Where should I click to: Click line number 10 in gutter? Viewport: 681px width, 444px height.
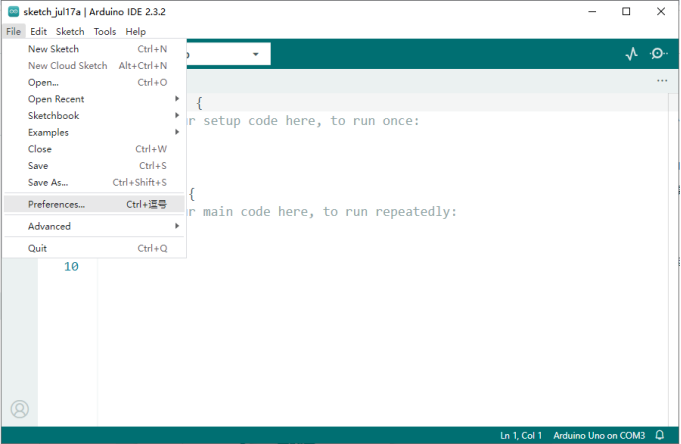pos(71,266)
